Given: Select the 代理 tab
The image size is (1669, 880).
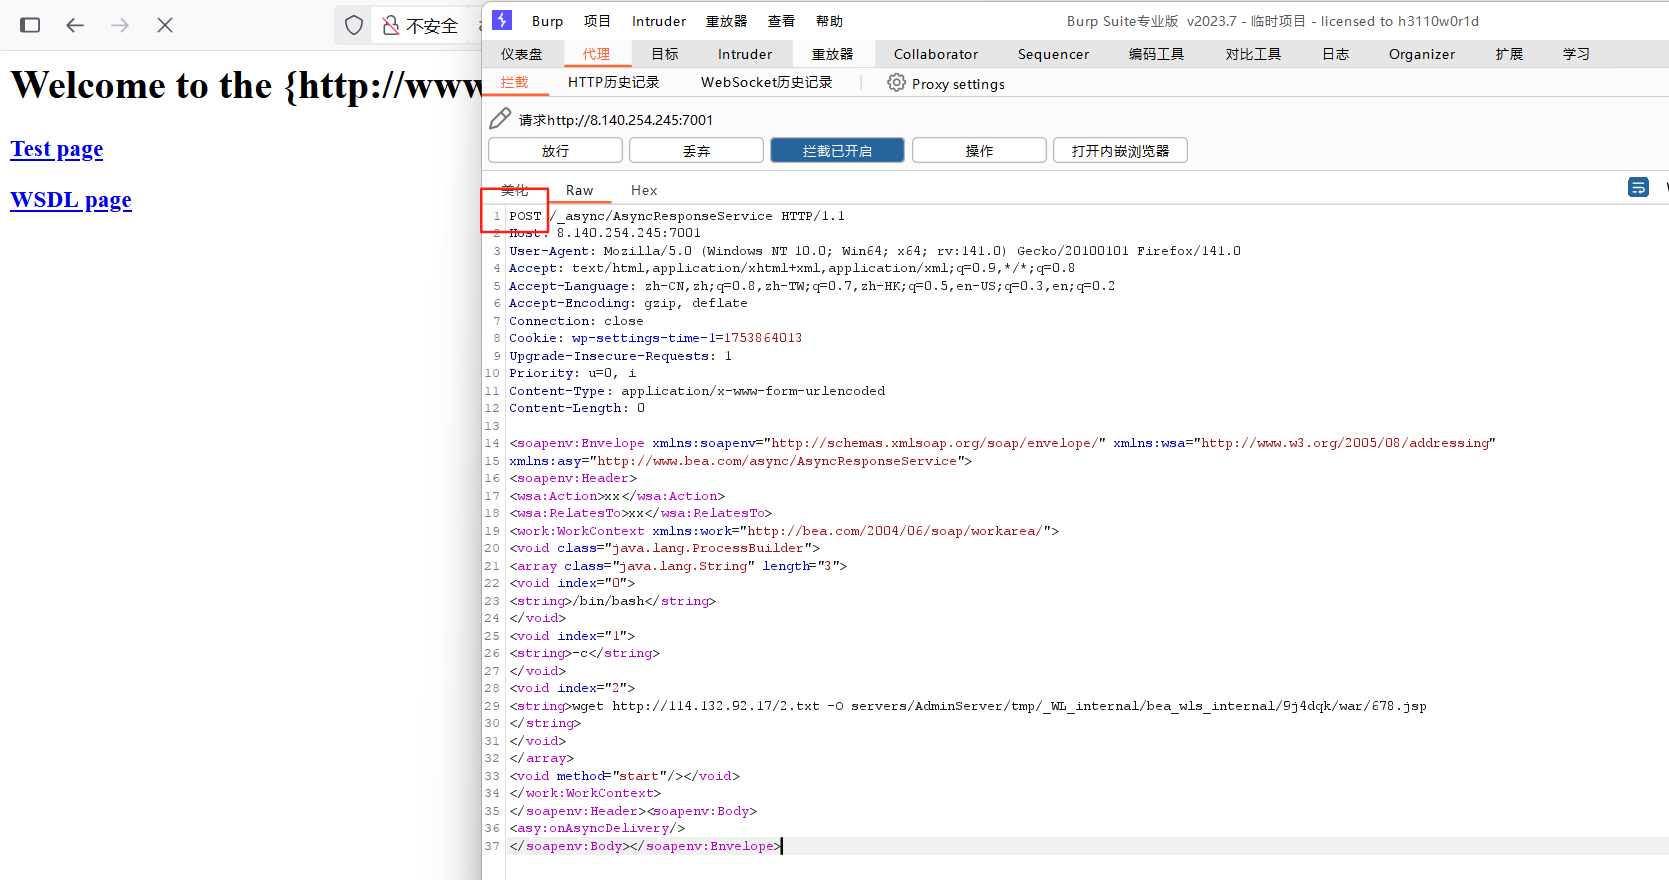Looking at the screenshot, I should click(x=597, y=54).
